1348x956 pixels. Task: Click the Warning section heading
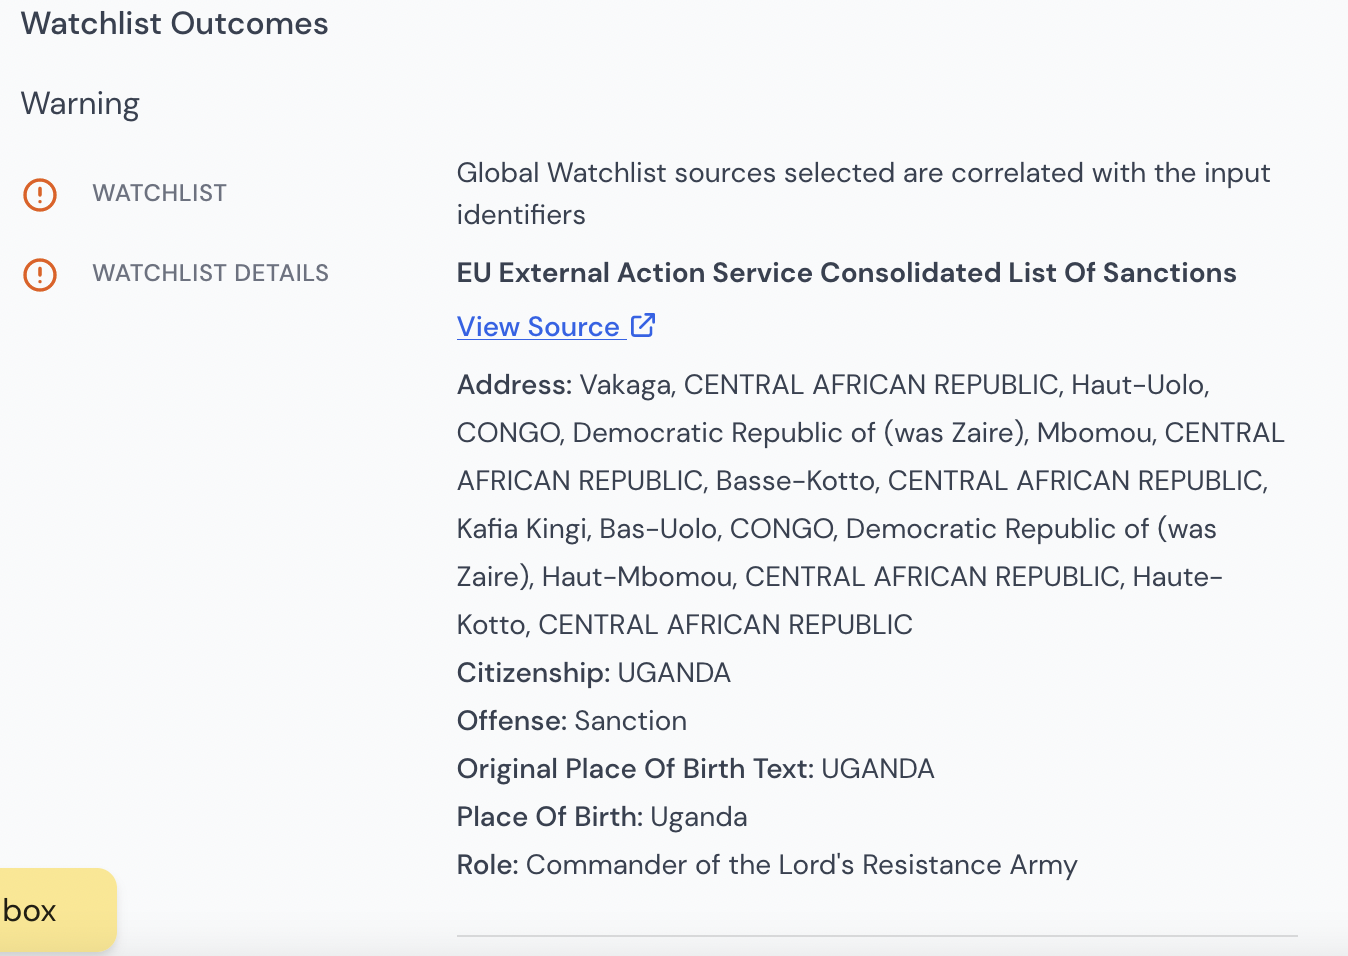(x=80, y=104)
